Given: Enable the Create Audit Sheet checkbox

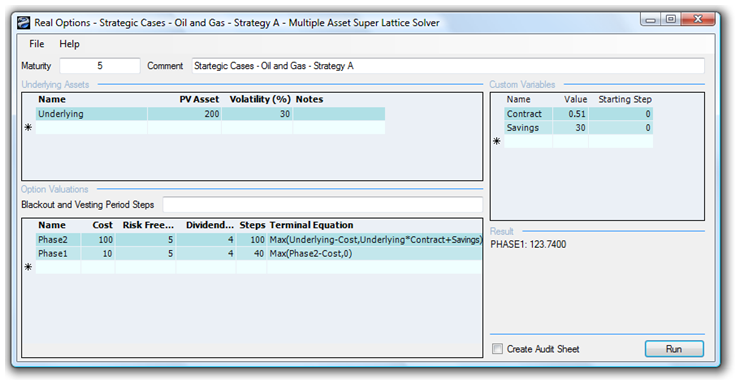Looking at the screenshot, I should (497, 349).
